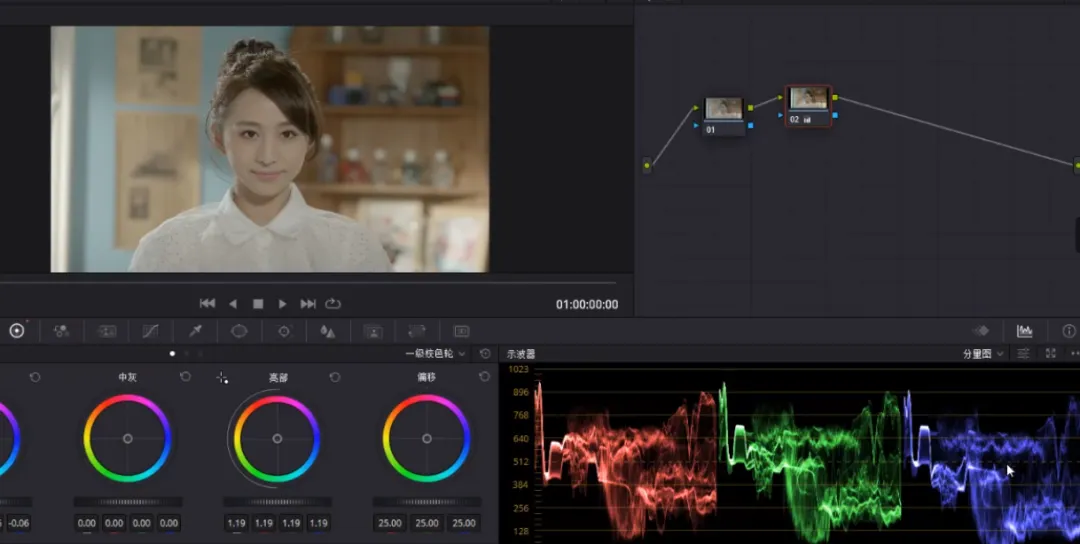Open the RGB Mixer palette
The height and width of the screenshot is (544, 1080).
(61, 331)
